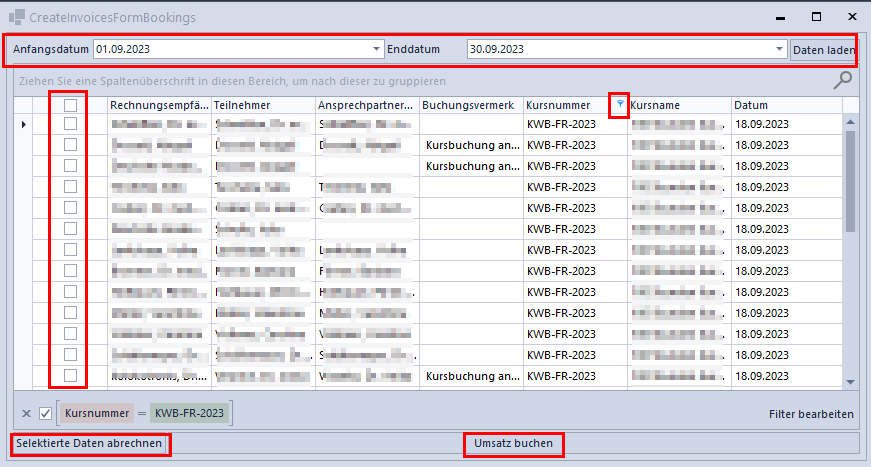This screenshot has width=871, height=467.
Task: Minimize the CreateInvoicesFormBookings window
Action: [780, 17]
